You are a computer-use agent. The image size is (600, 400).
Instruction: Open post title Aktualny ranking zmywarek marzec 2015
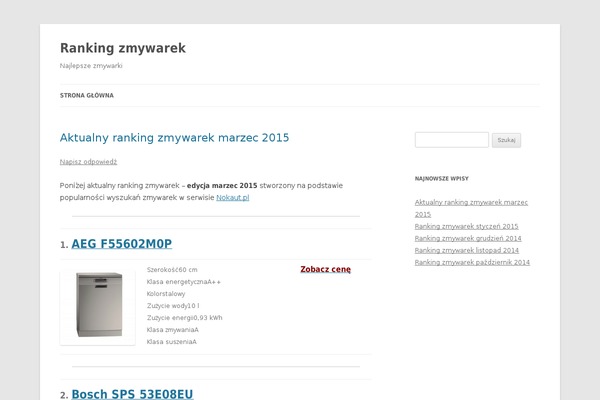click(x=174, y=138)
